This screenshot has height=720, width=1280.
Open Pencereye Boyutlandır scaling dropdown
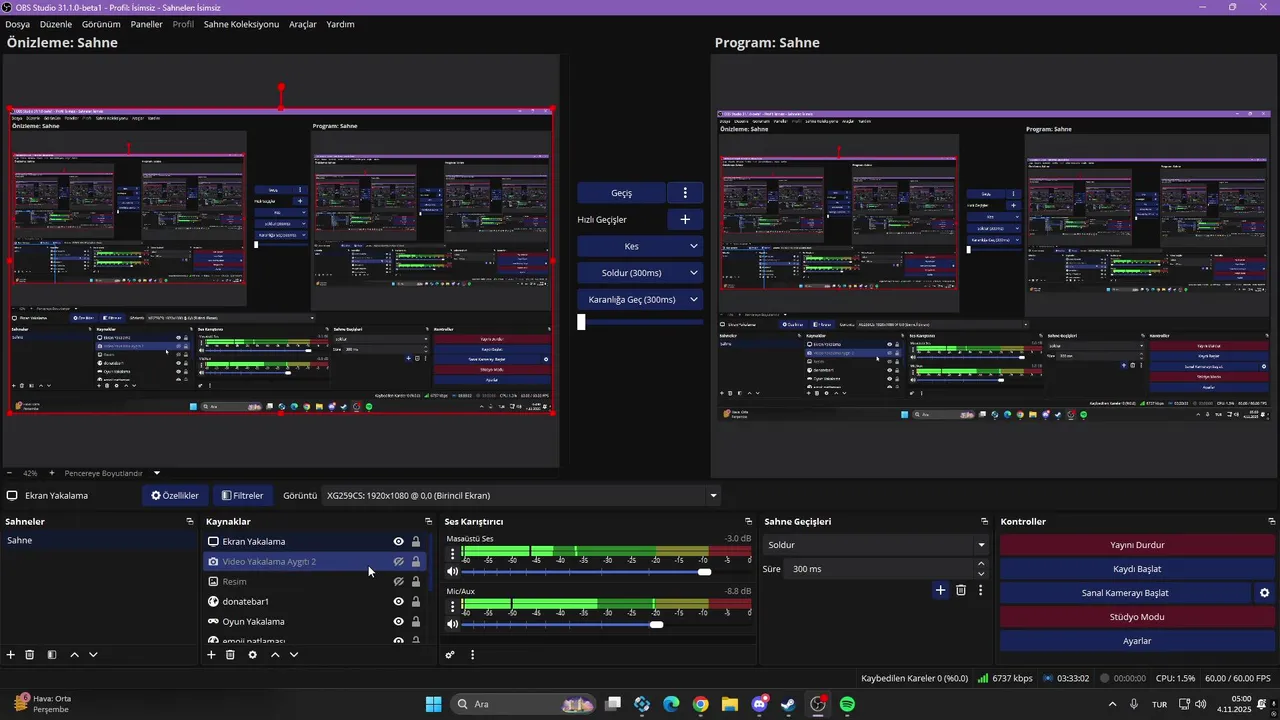[x=112, y=473]
